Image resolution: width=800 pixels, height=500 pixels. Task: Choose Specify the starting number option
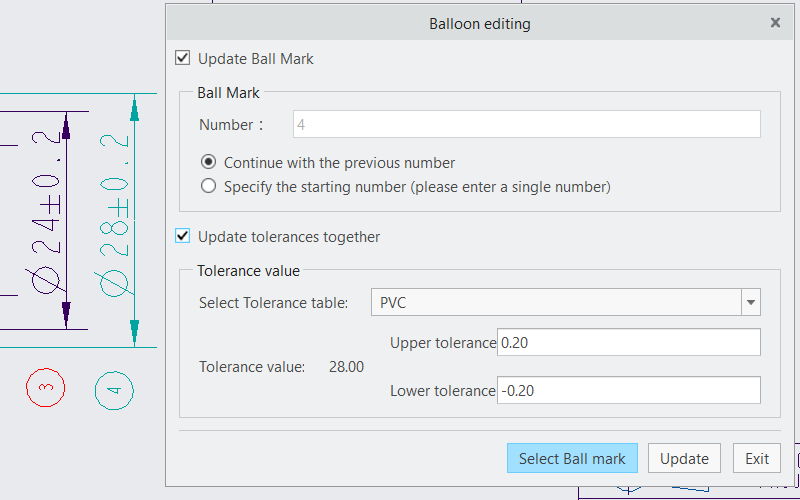pos(208,186)
